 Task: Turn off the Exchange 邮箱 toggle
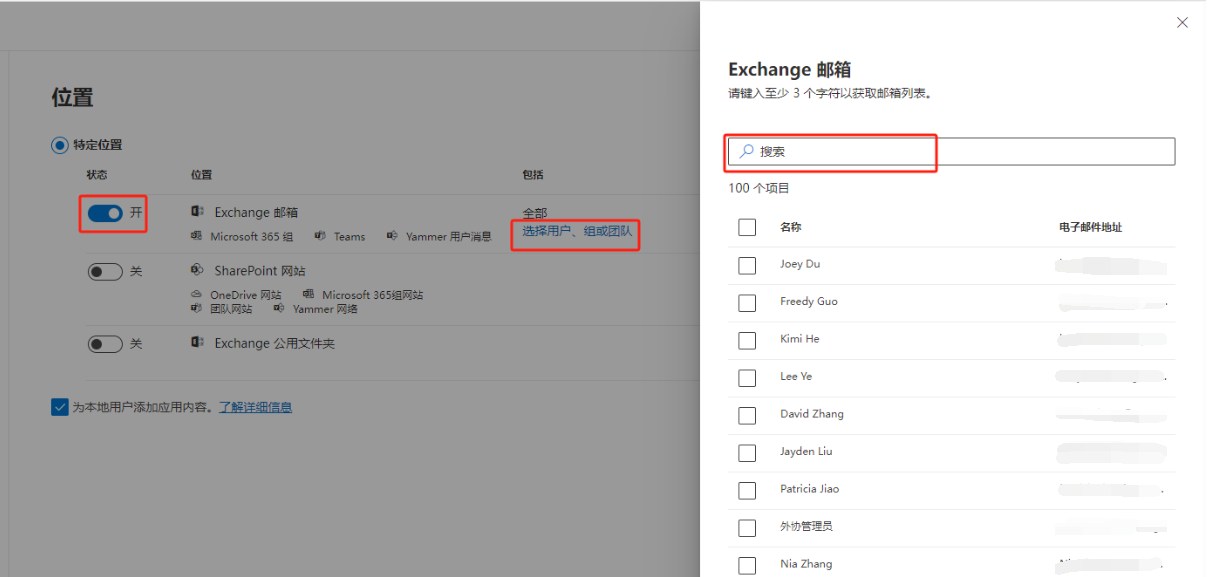(106, 213)
